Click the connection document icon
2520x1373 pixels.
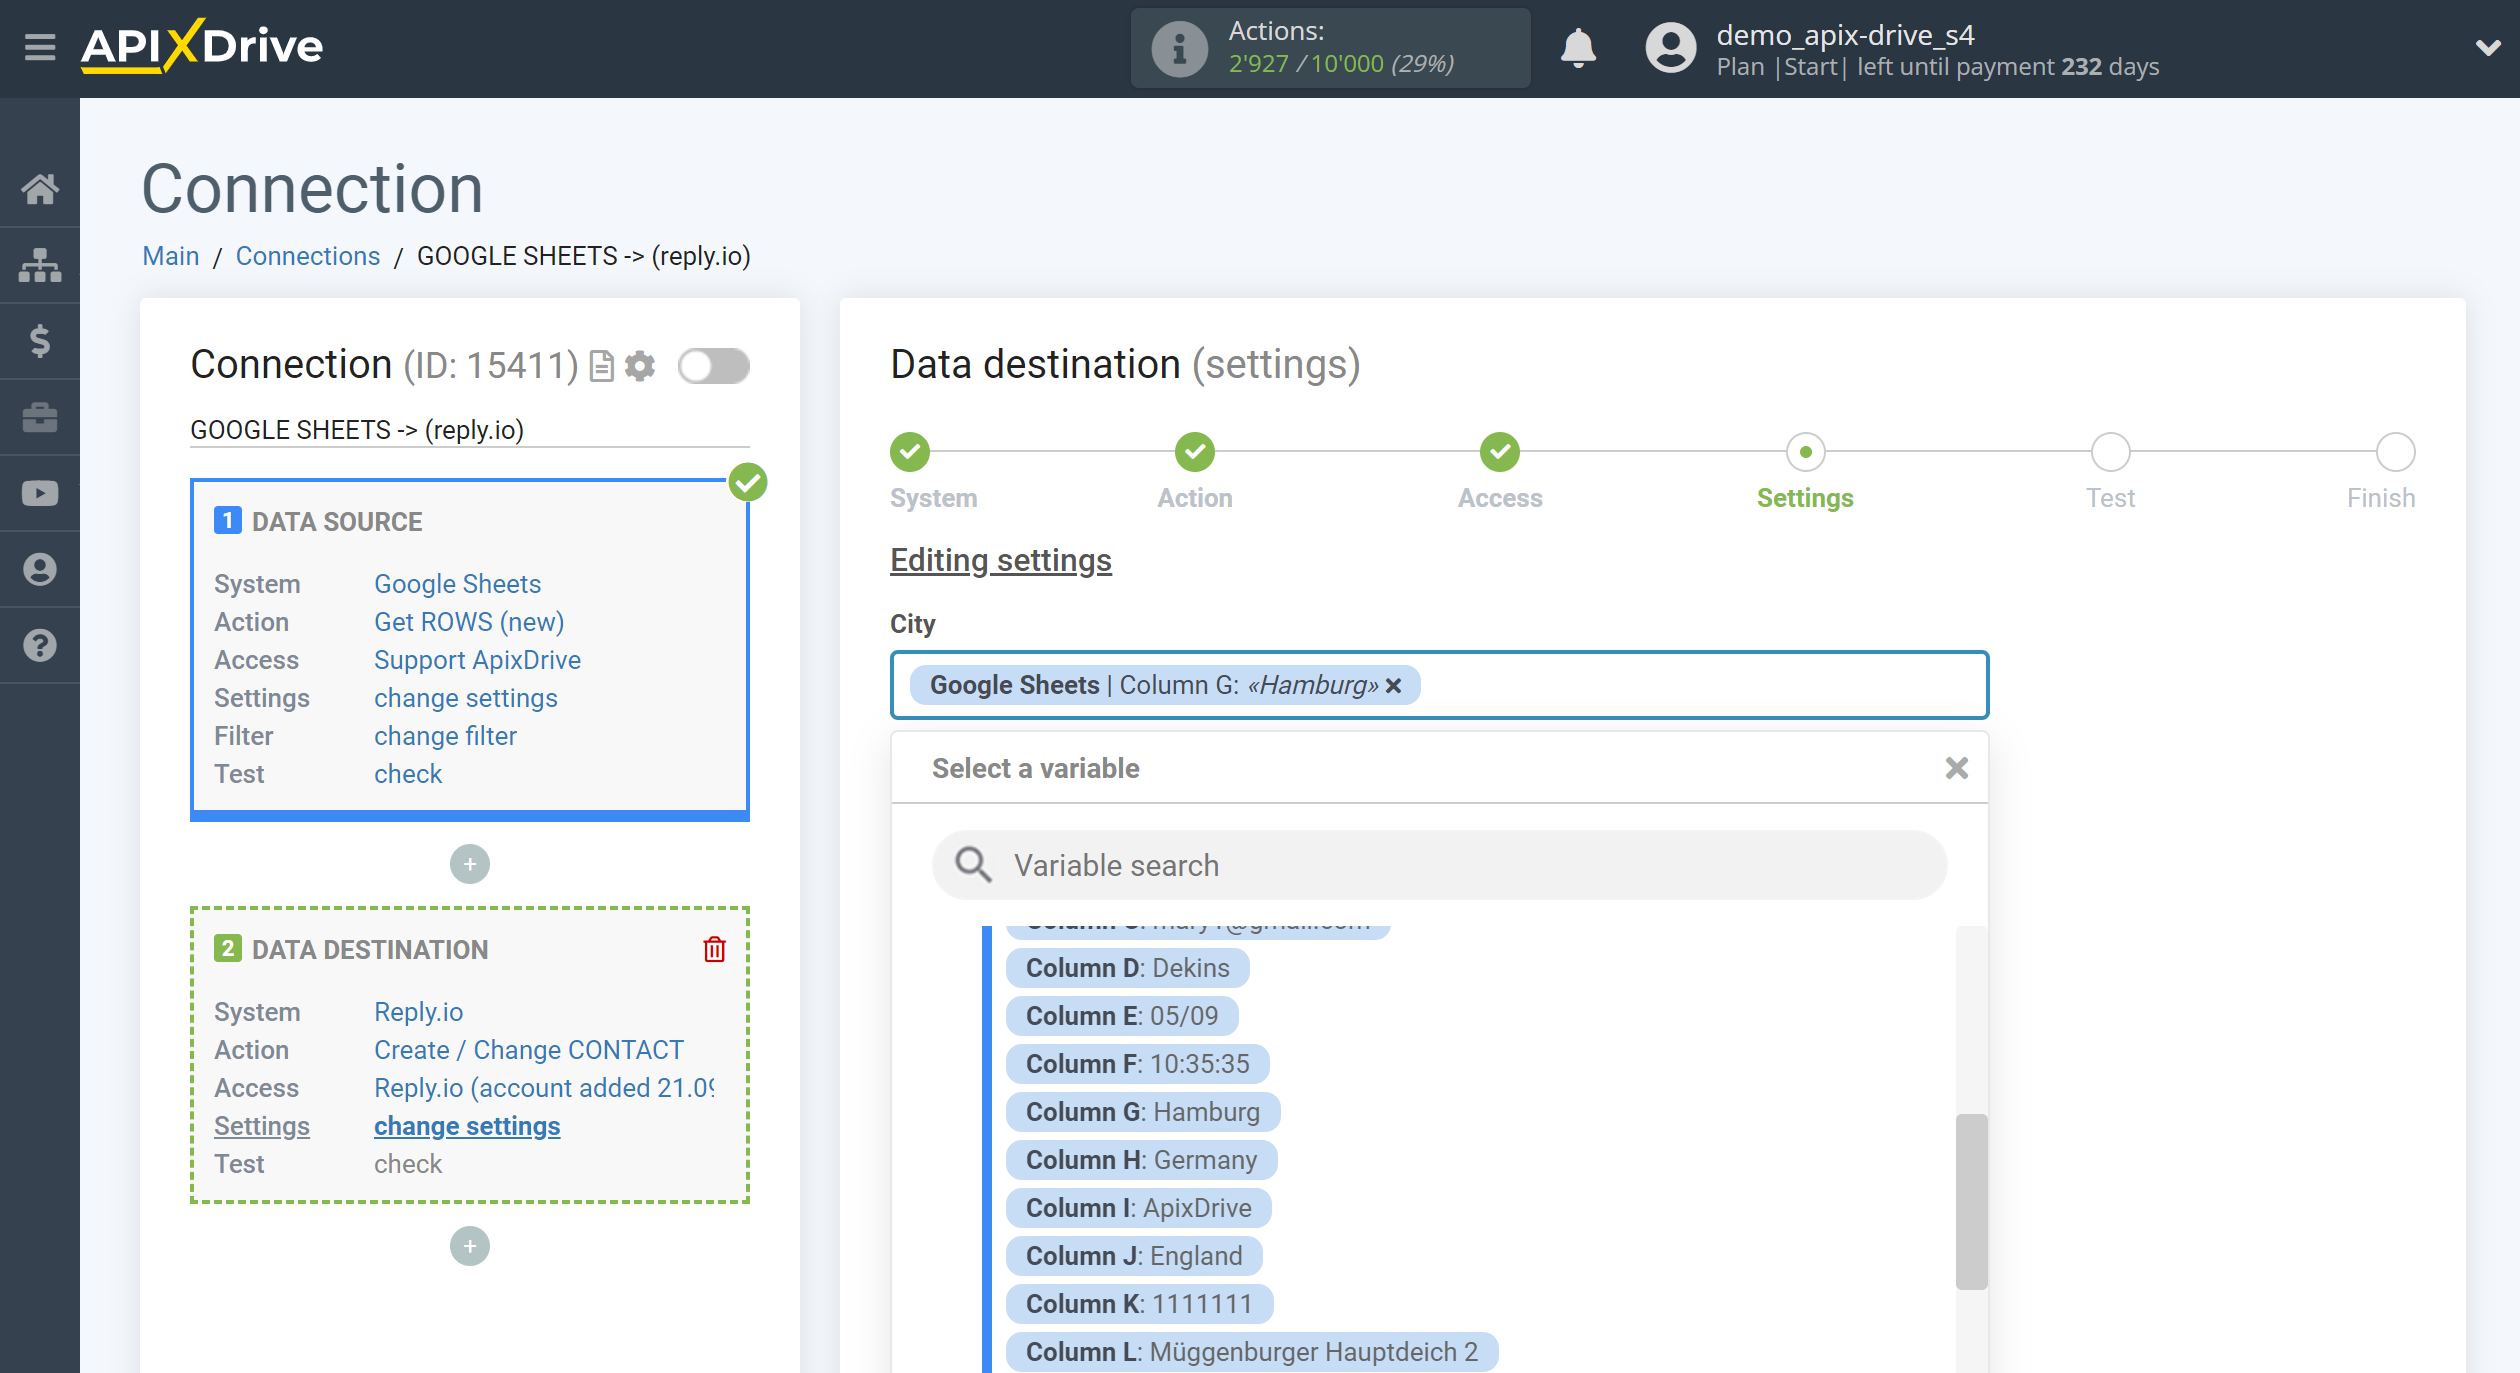point(601,366)
